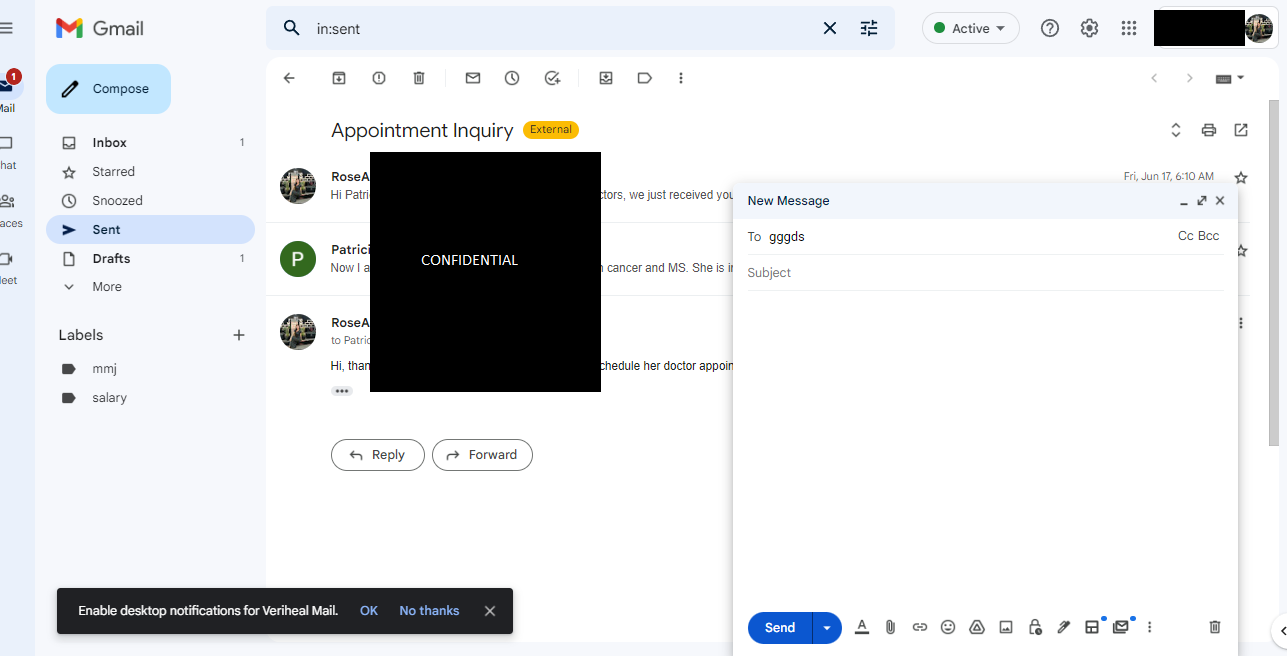Dismiss the desktop notifications banner

pos(490,611)
